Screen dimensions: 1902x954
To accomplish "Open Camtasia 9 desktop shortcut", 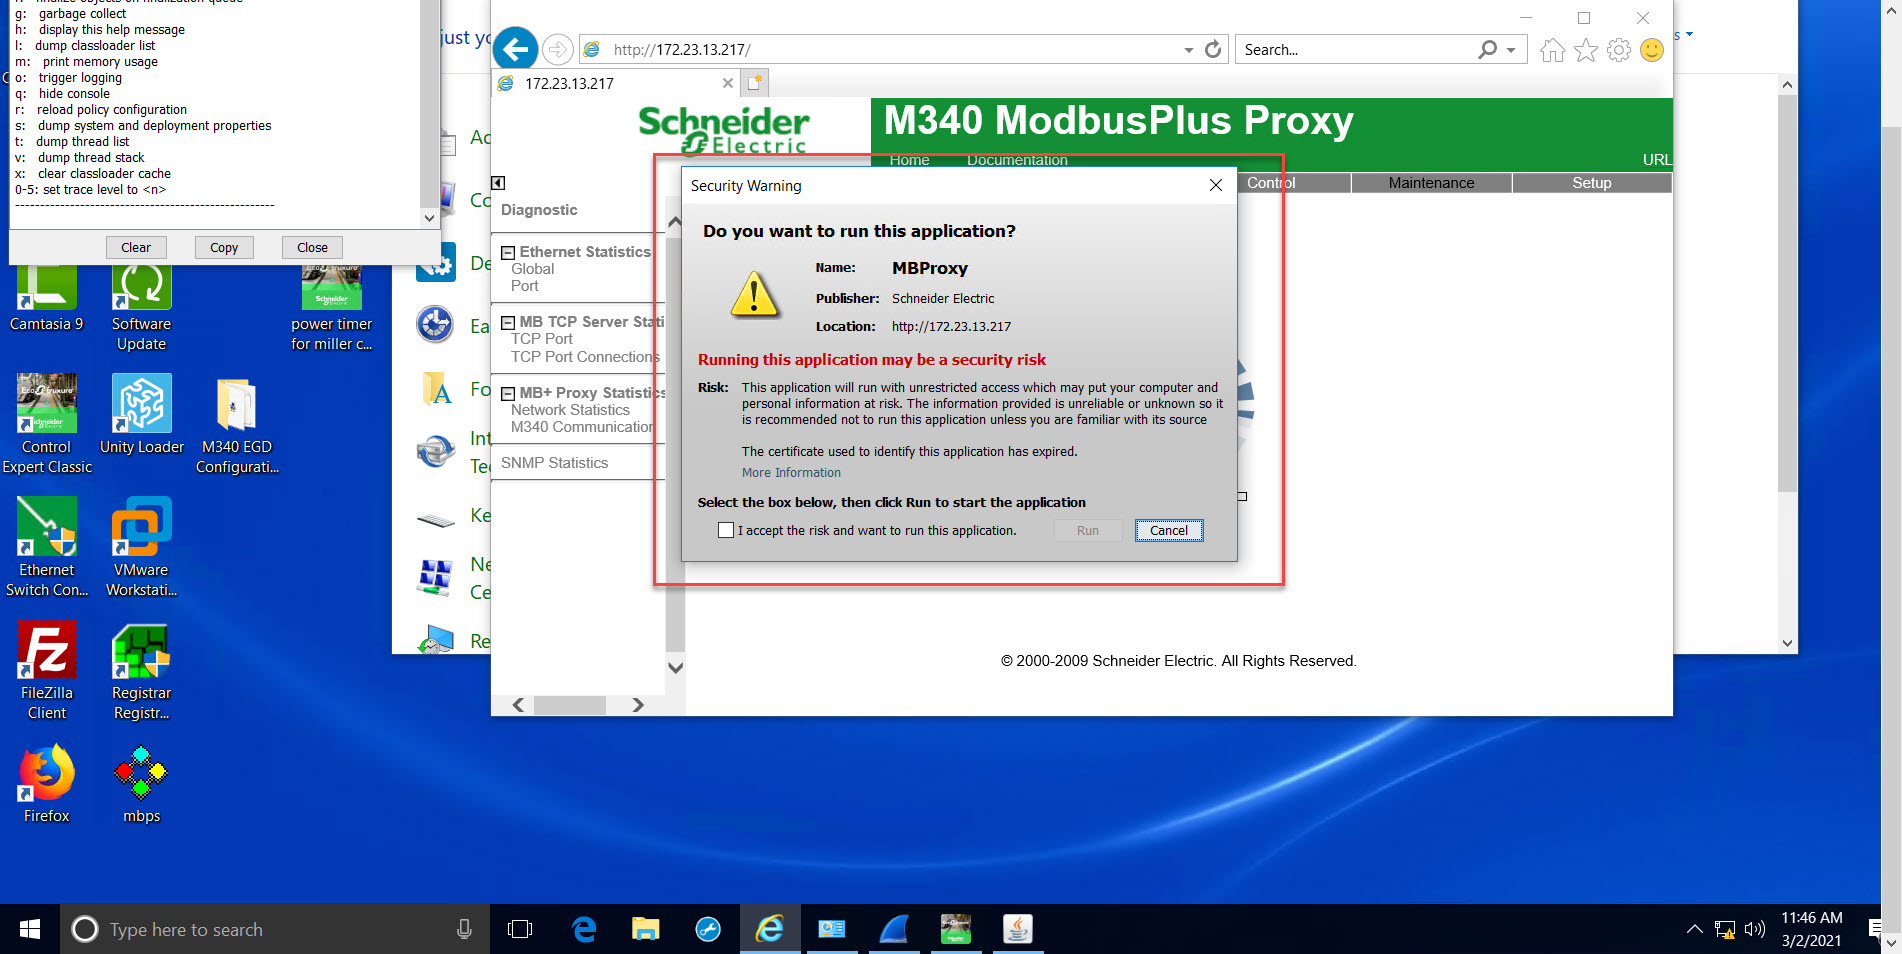I will coord(46,296).
